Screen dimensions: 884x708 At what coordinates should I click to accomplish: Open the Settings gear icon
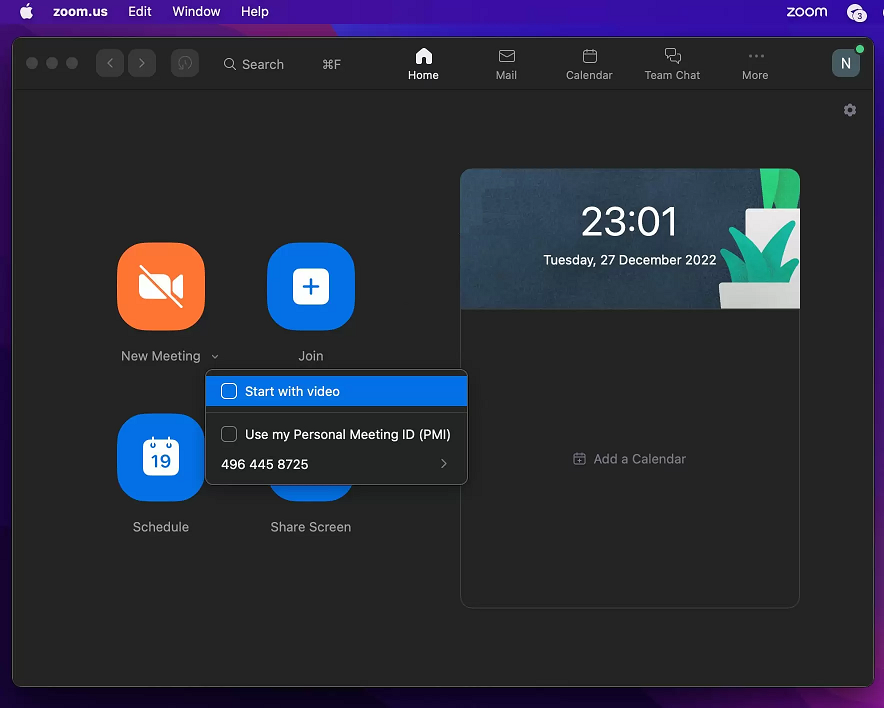(x=850, y=110)
